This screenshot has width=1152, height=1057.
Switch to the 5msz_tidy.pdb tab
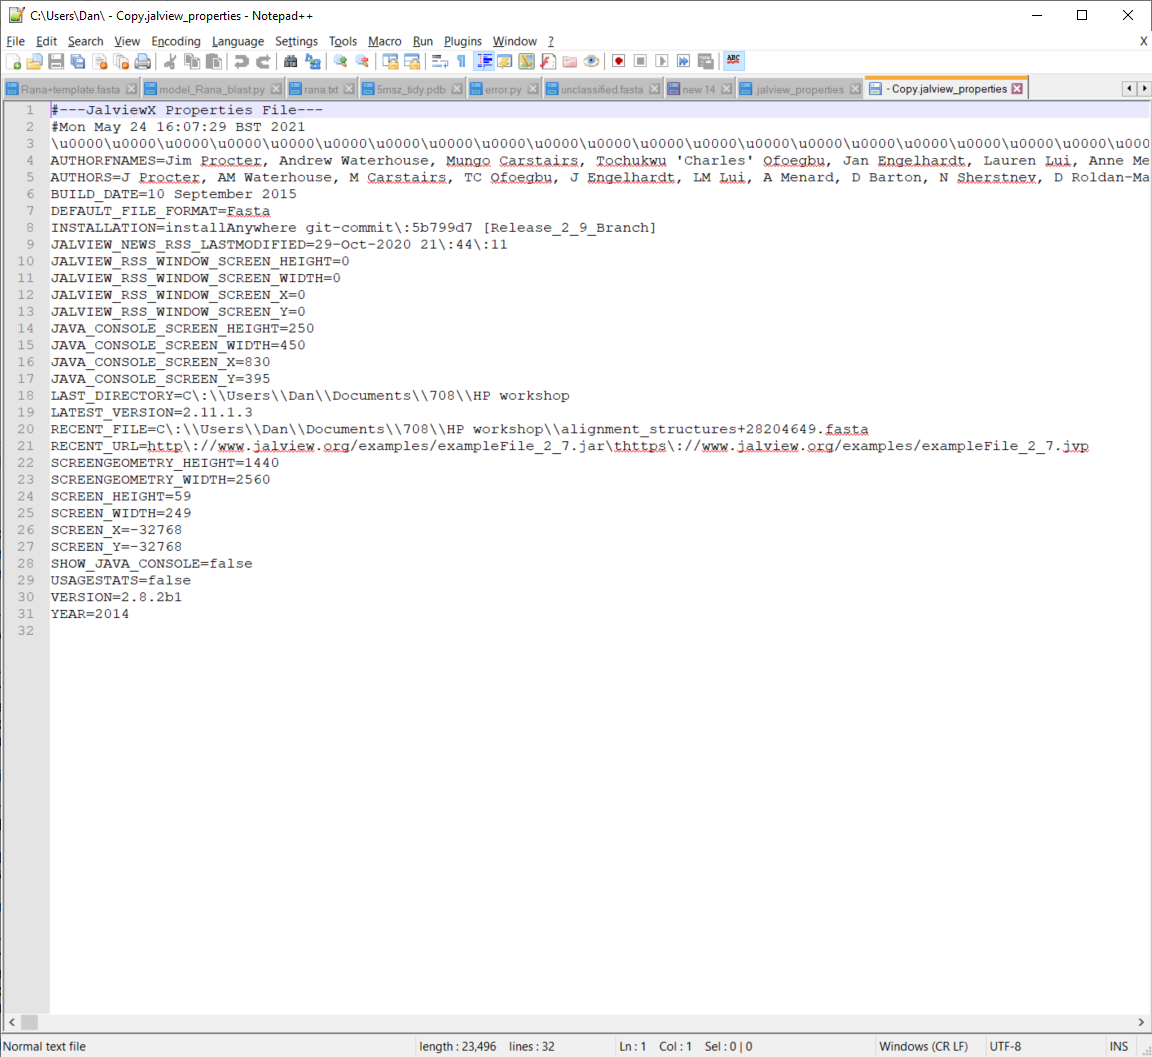coord(411,89)
